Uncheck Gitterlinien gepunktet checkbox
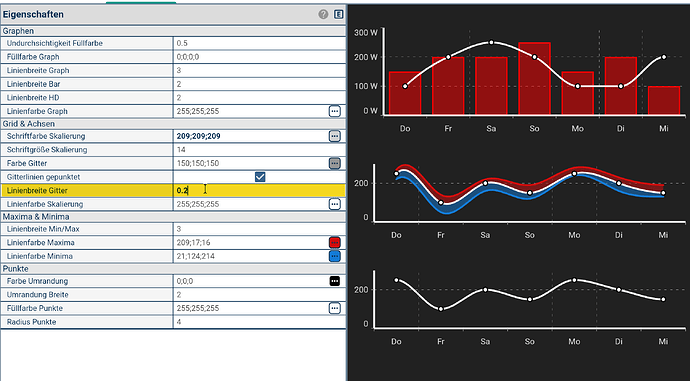 coord(260,177)
